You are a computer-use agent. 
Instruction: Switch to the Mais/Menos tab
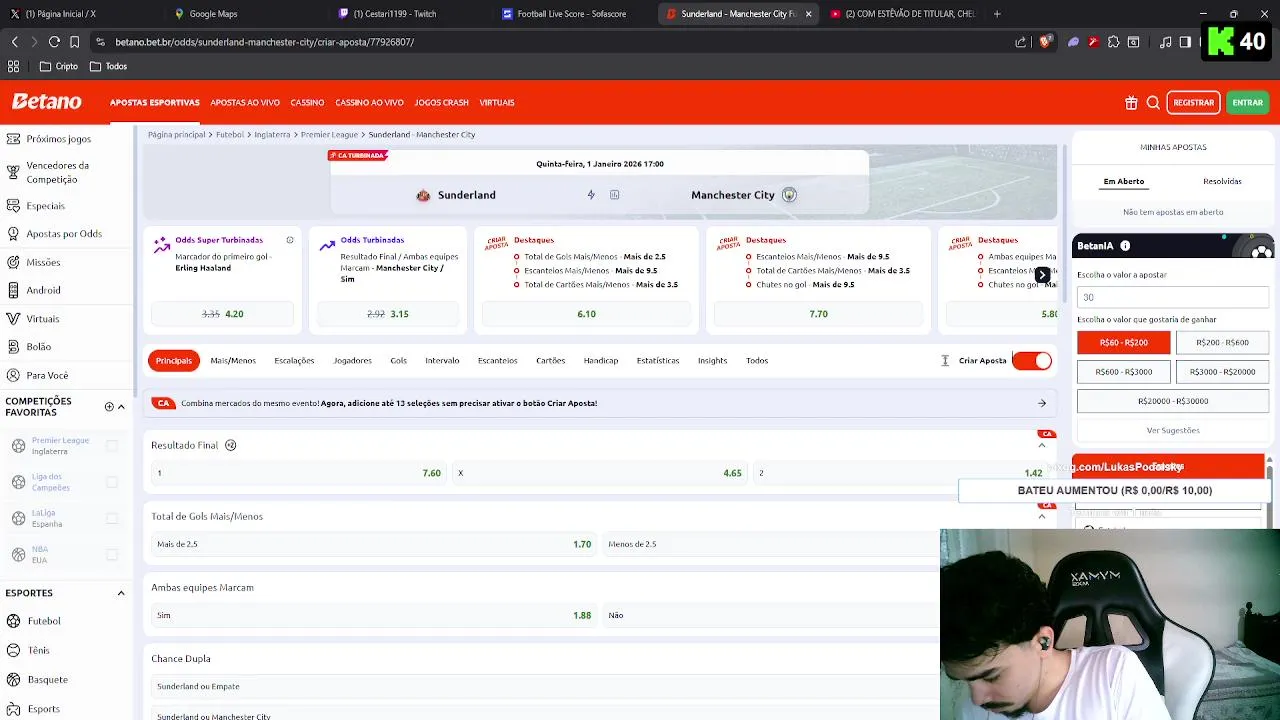tap(233, 361)
